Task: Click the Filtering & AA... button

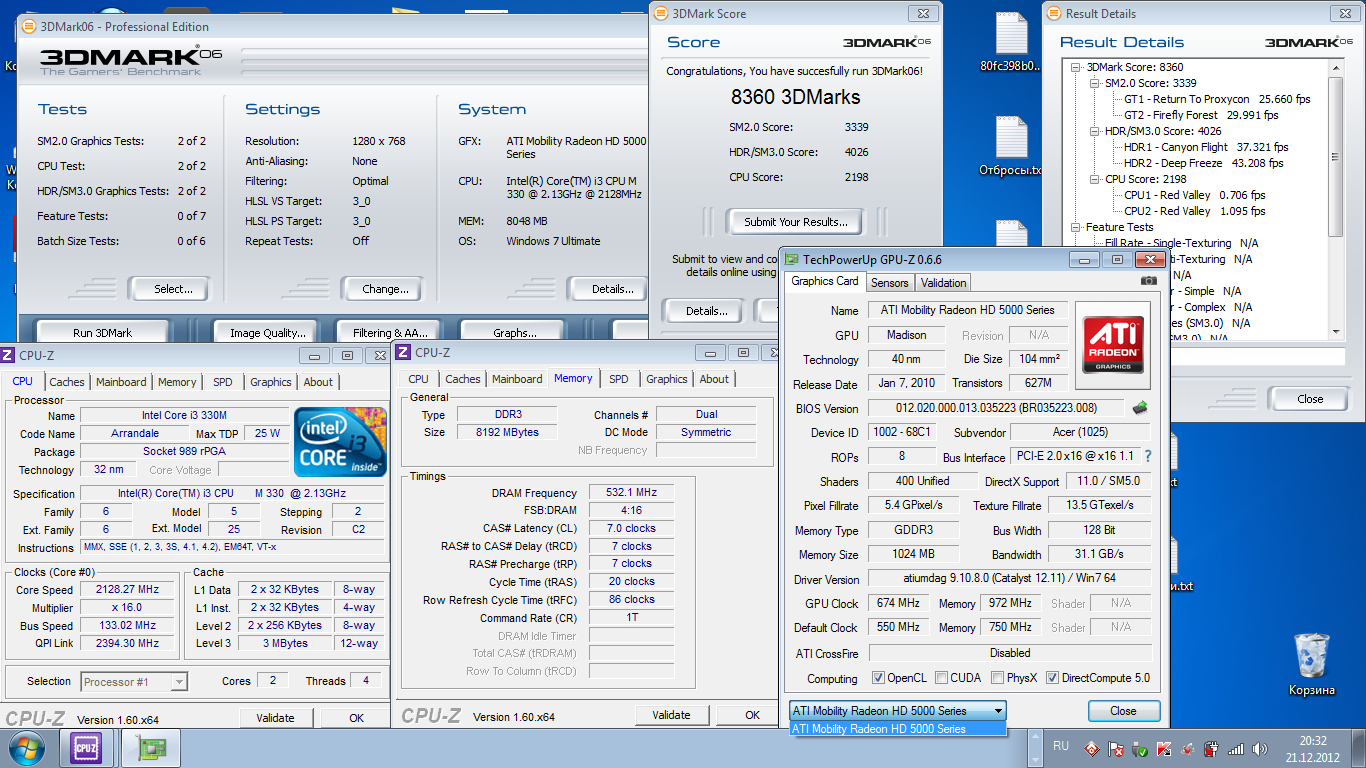Action: click(390, 333)
